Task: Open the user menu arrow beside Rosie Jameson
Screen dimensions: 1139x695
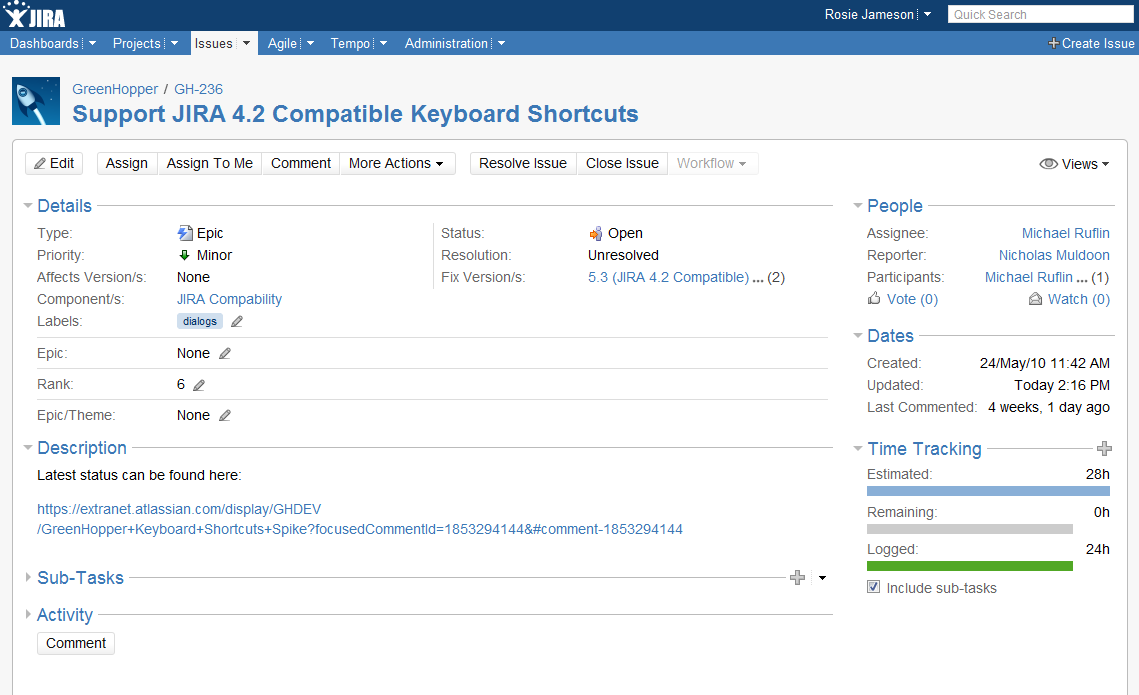Action: [928, 15]
